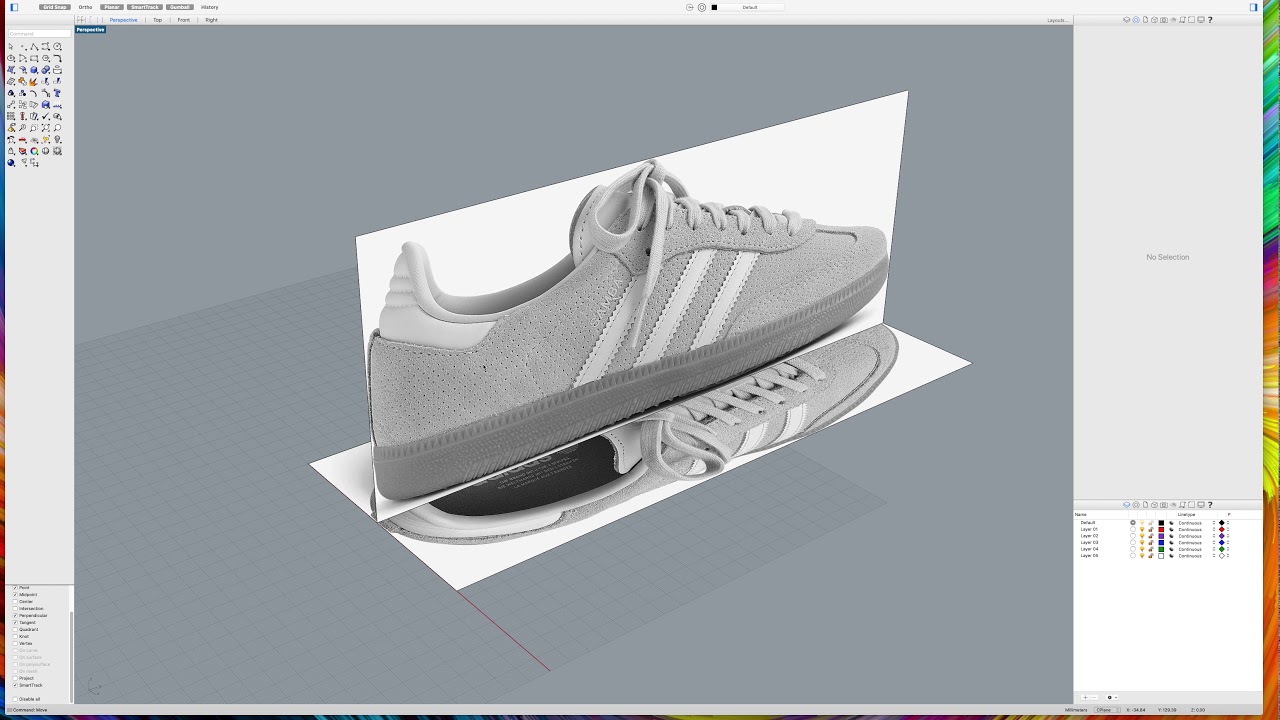The width and height of the screenshot is (1280, 720).
Task: Select the Circle tool
Action: [57, 46]
